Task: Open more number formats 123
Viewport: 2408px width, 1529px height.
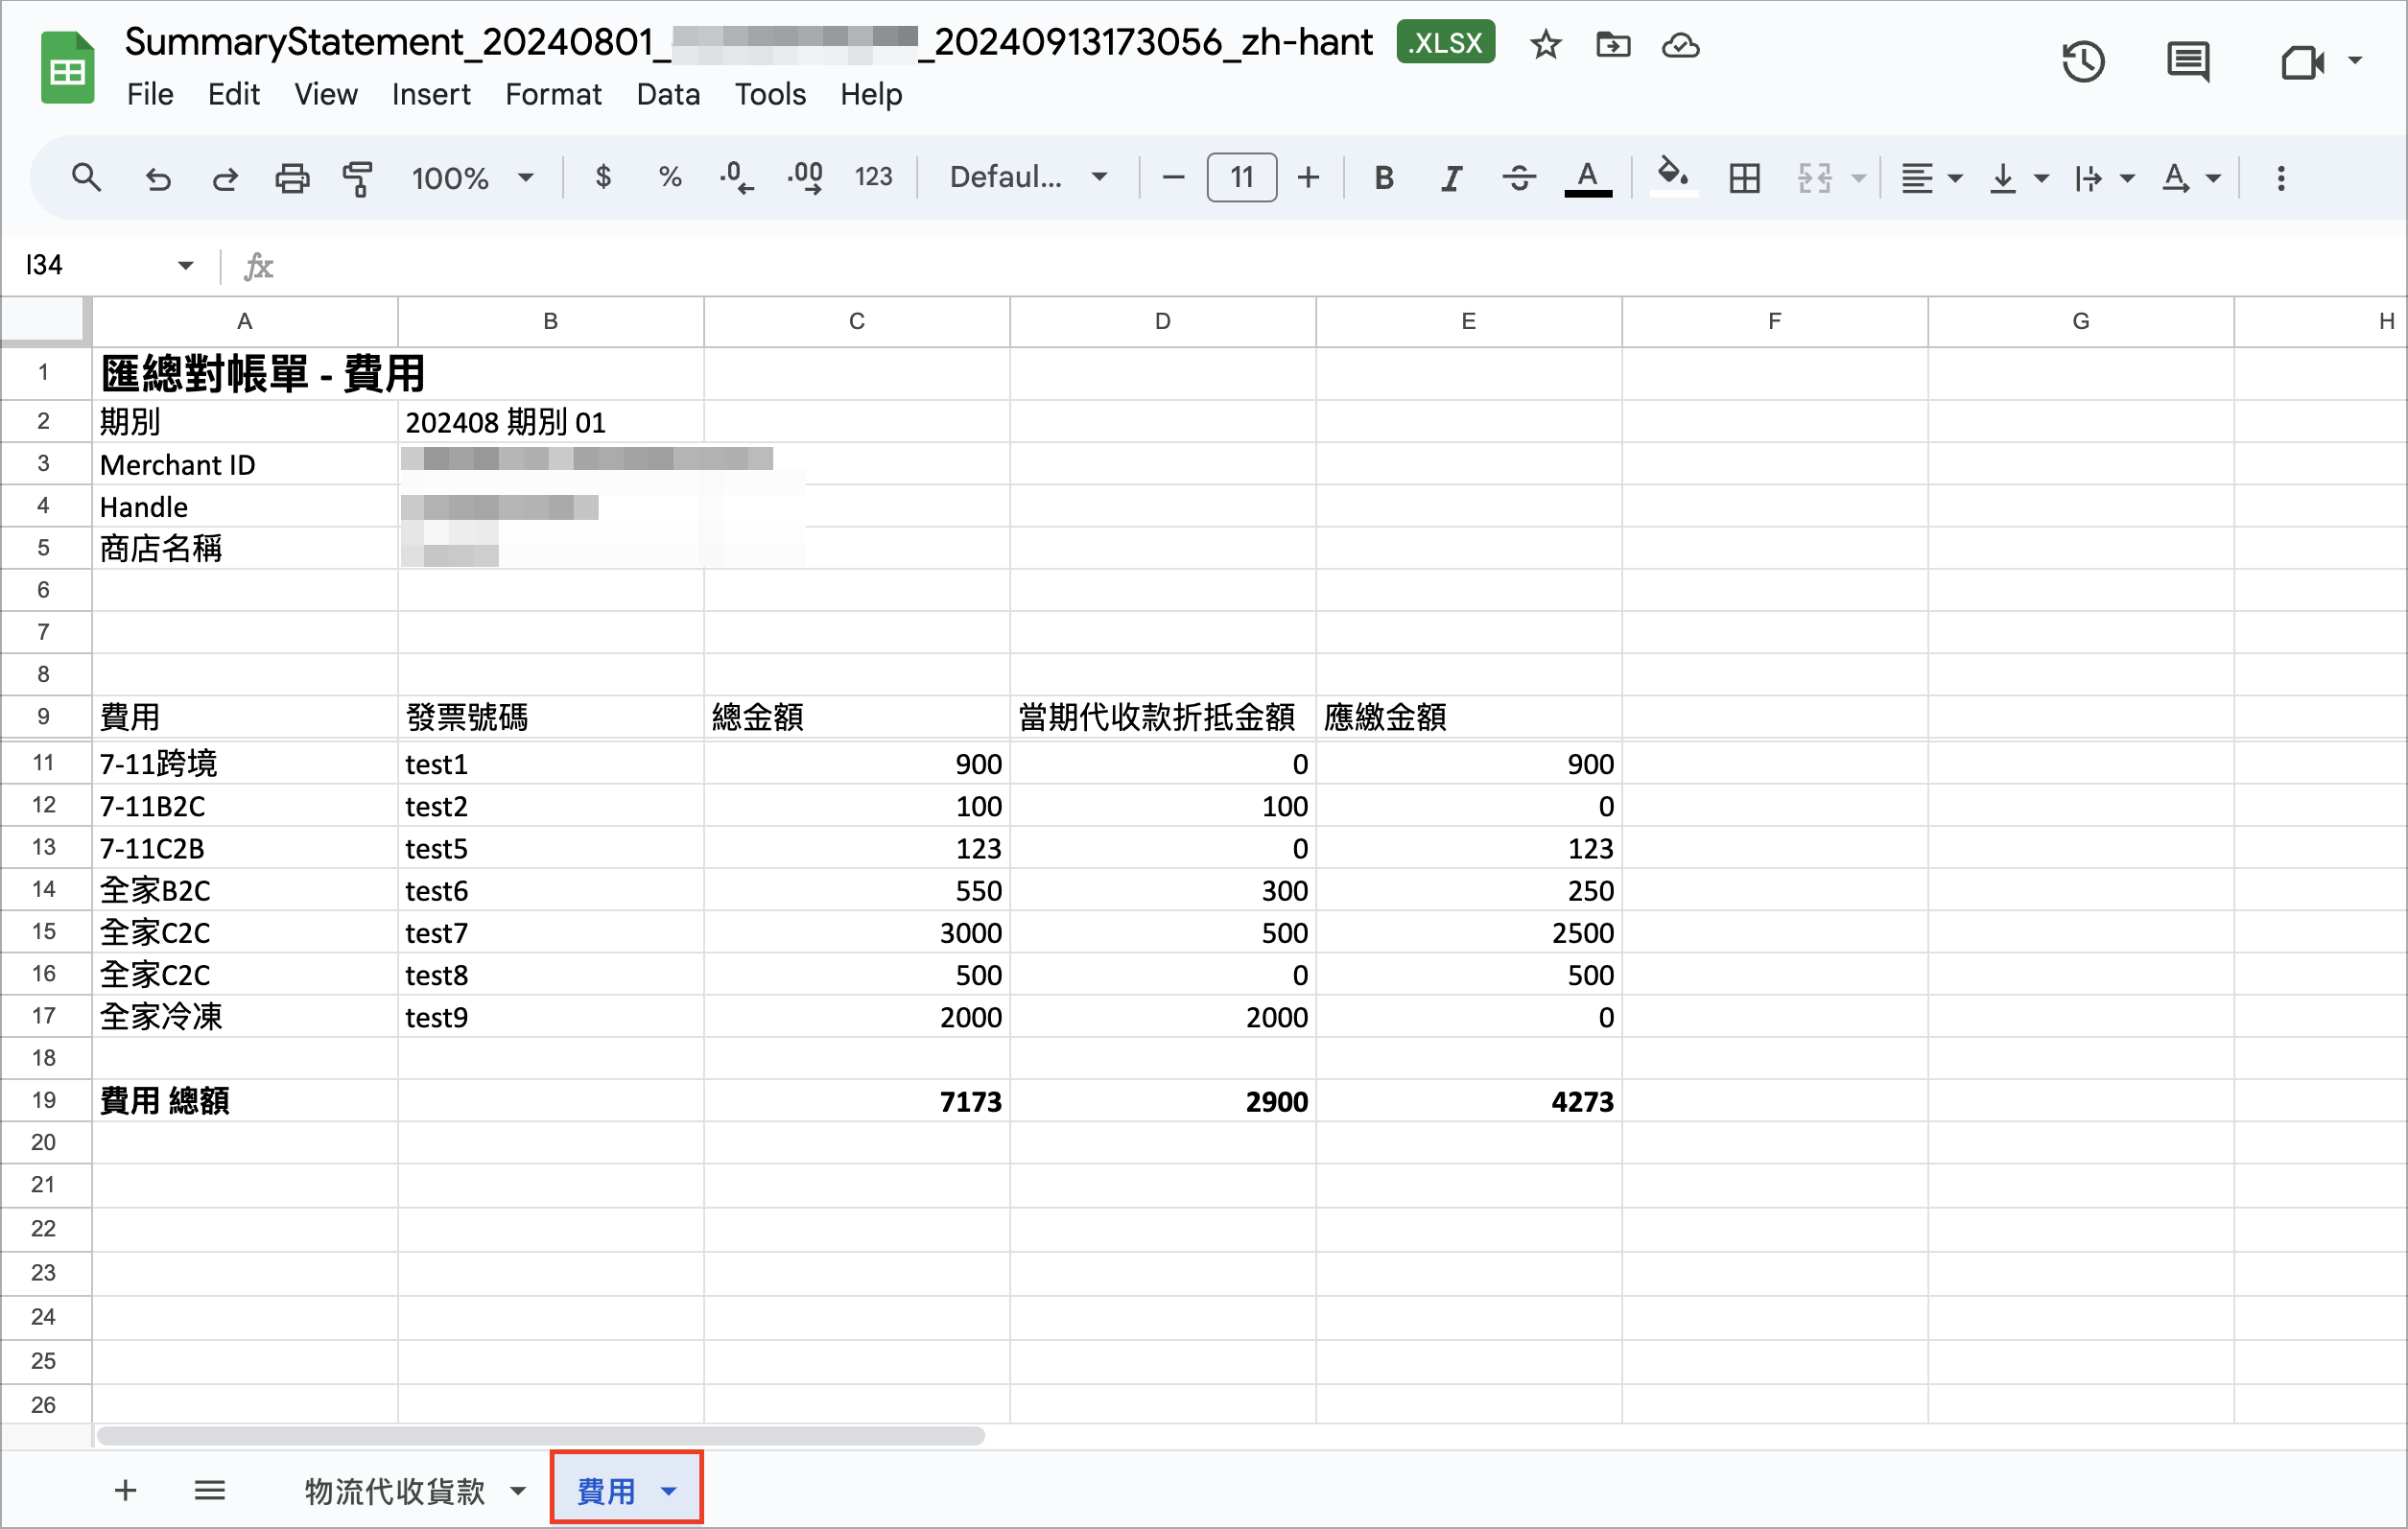Action: [x=873, y=177]
